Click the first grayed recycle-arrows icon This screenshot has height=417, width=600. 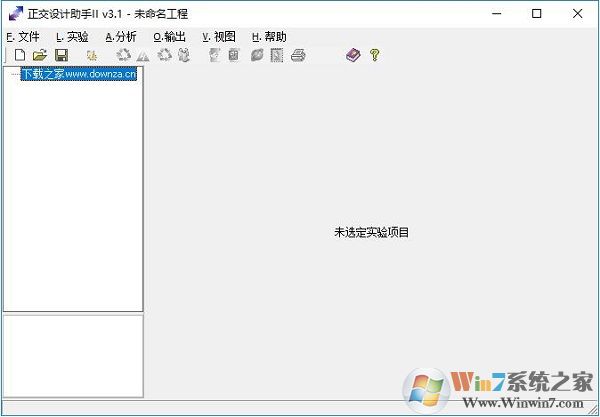point(123,55)
